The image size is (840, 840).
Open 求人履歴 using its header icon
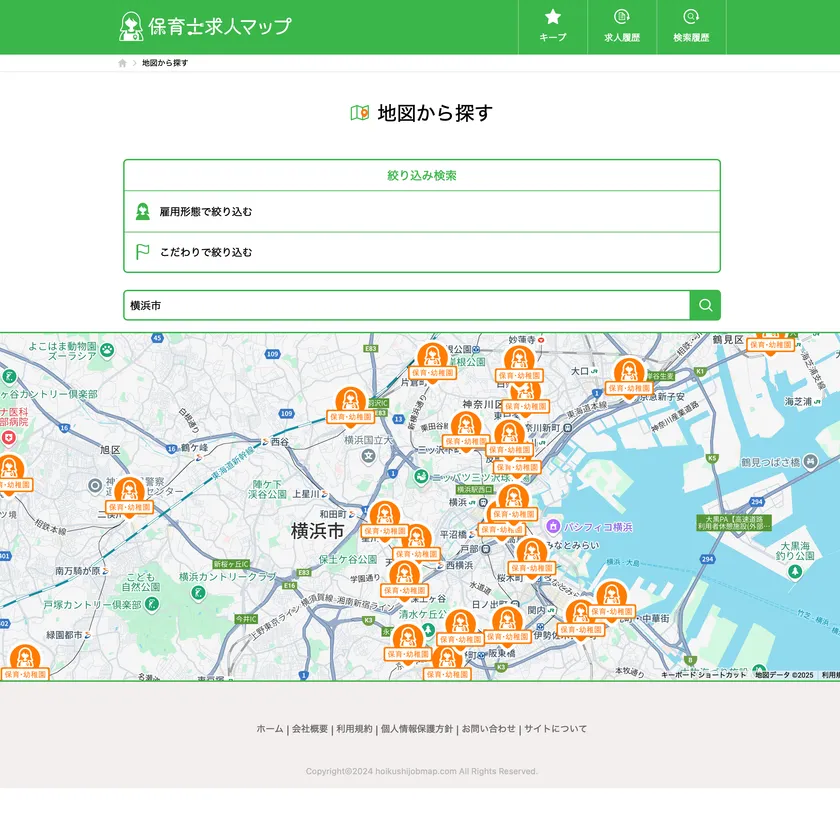620,18
